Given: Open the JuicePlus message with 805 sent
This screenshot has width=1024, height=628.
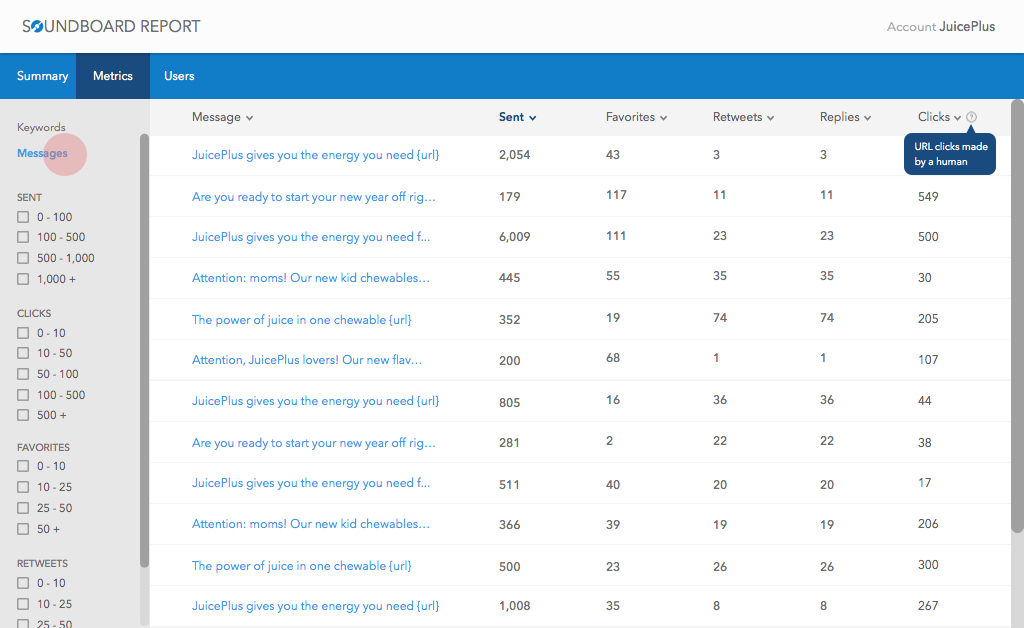Looking at the screenshot, I should (x=315, y=401).
